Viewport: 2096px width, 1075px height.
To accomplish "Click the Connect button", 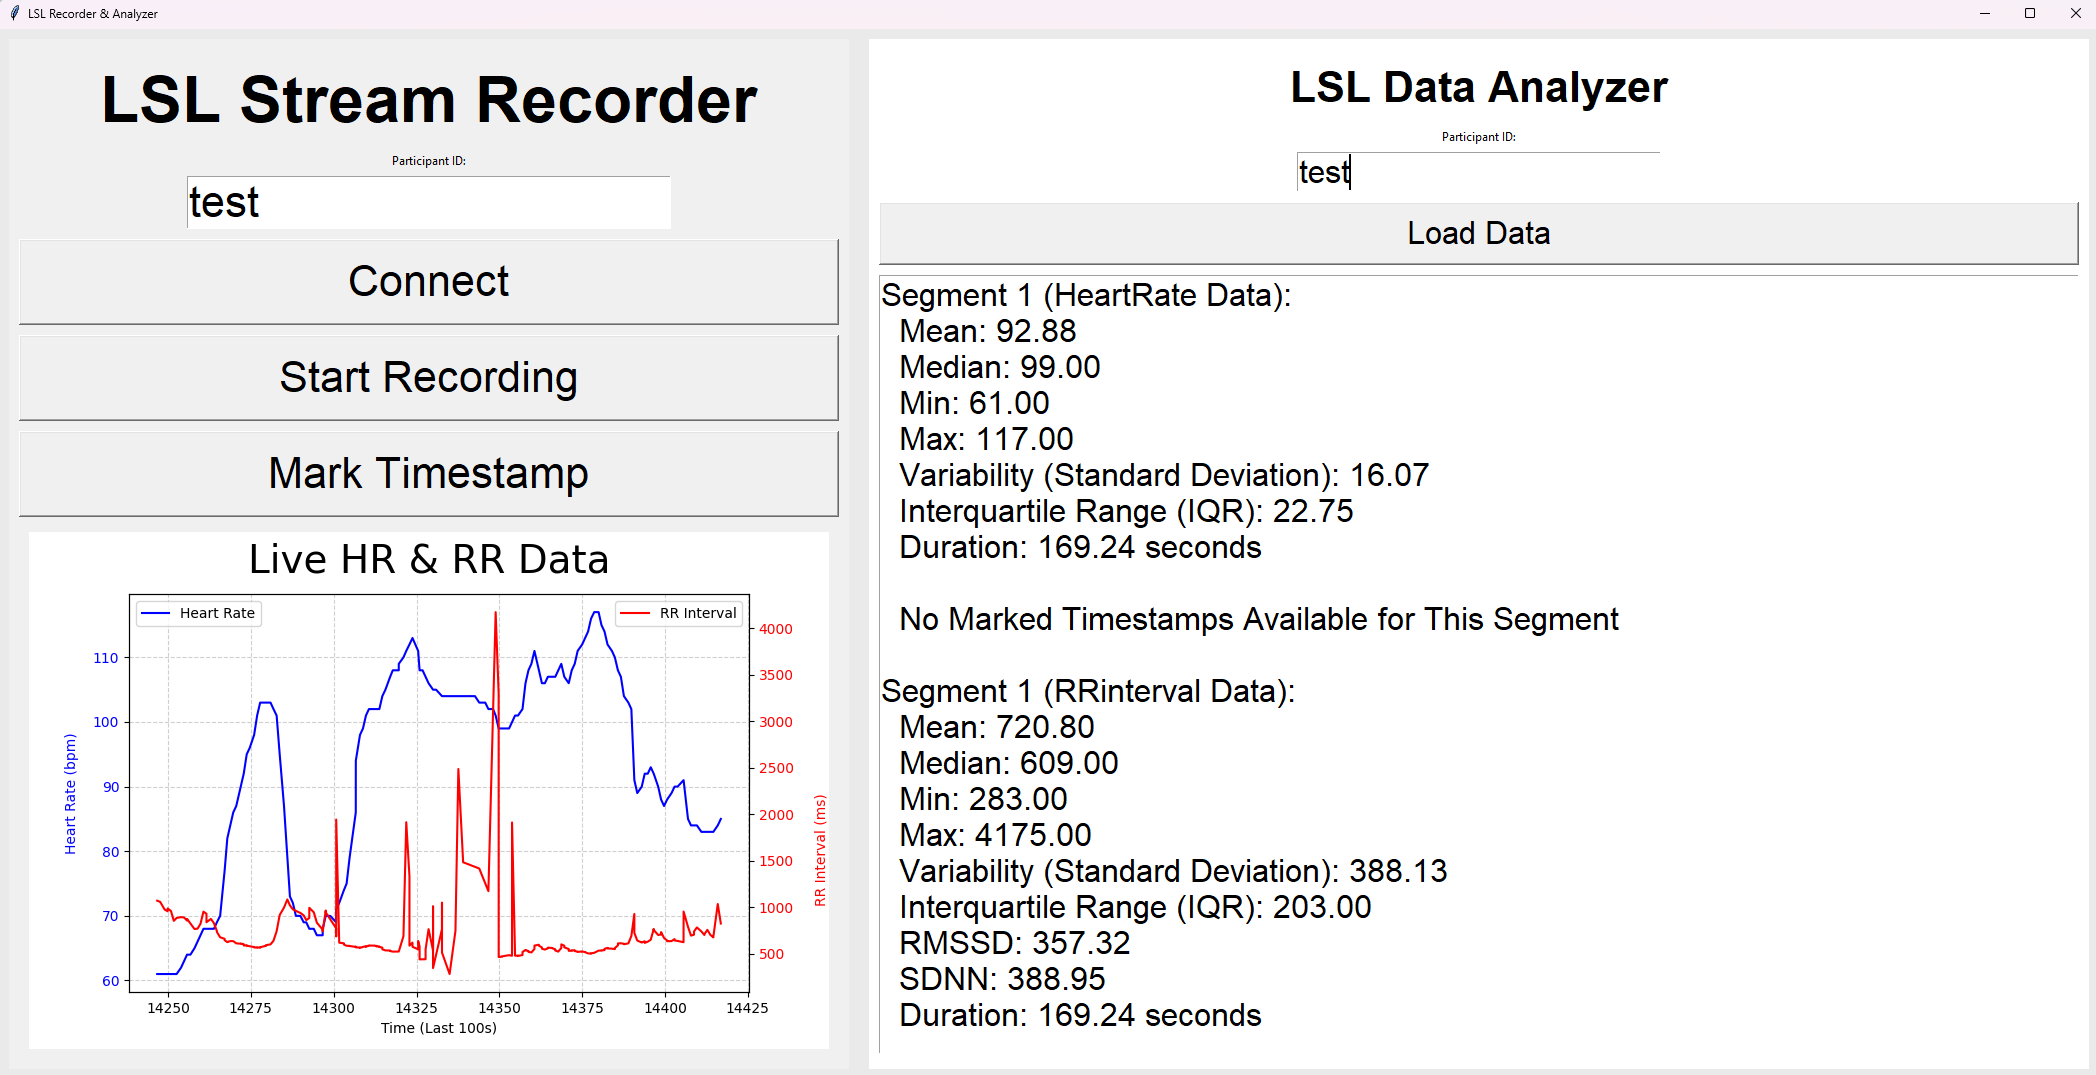I will point(428,281).
